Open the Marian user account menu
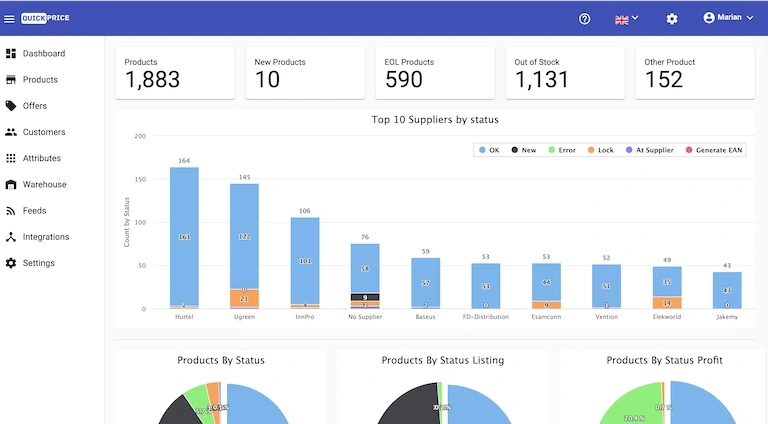Image resolution: width=768 pixels, height=424 pixels. tap(728, 18)
